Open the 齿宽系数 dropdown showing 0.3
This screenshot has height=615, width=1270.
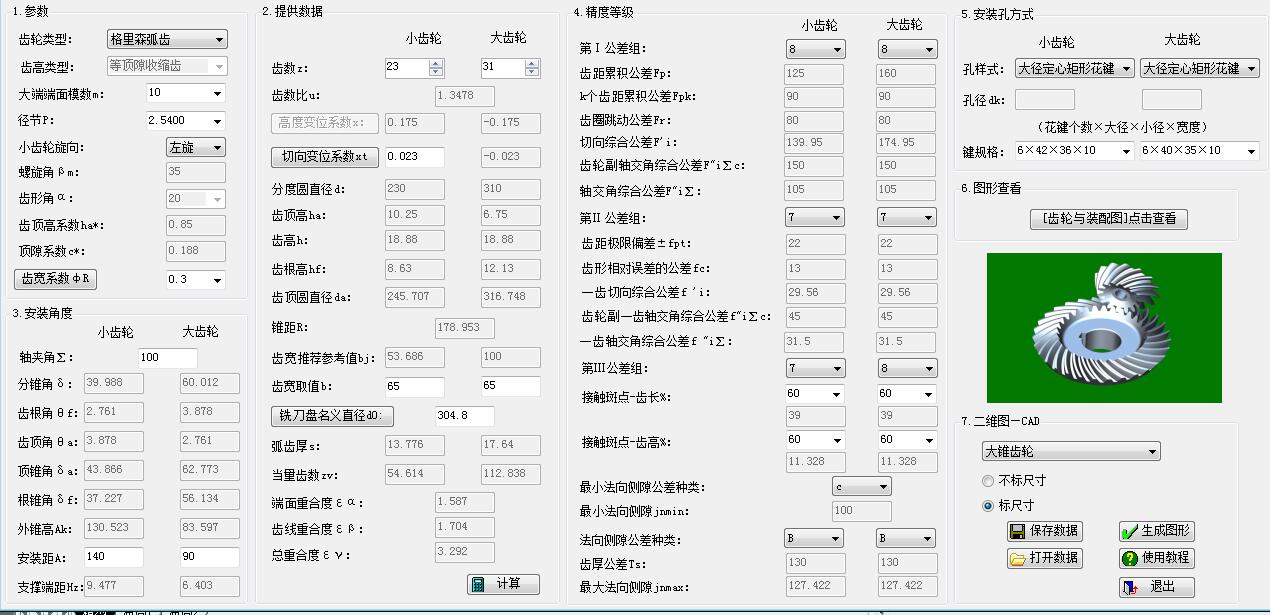[x=196, y=279]
